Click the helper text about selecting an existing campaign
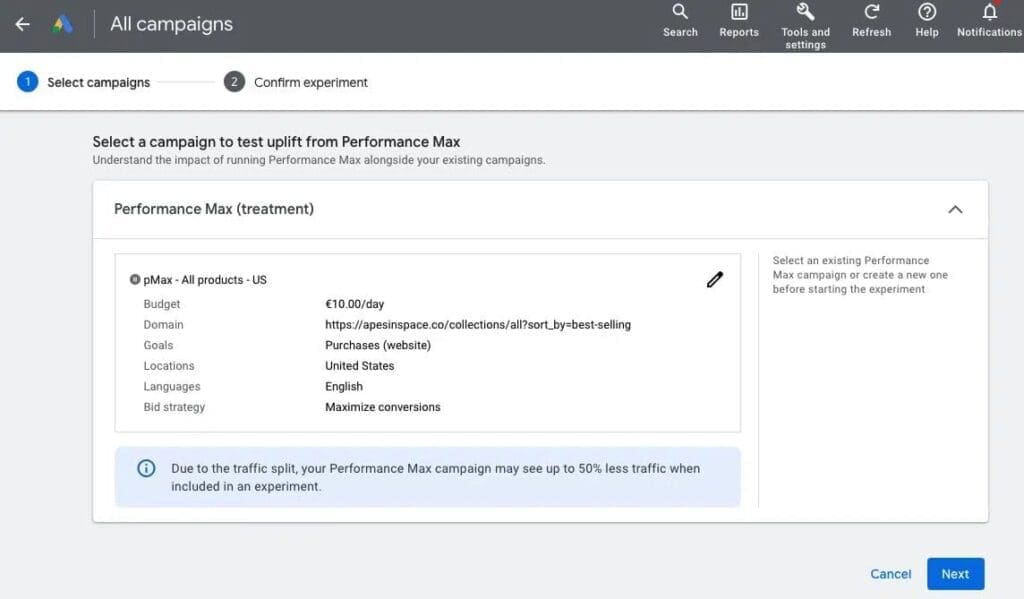The image size is (1024, 599). point(860,275)
